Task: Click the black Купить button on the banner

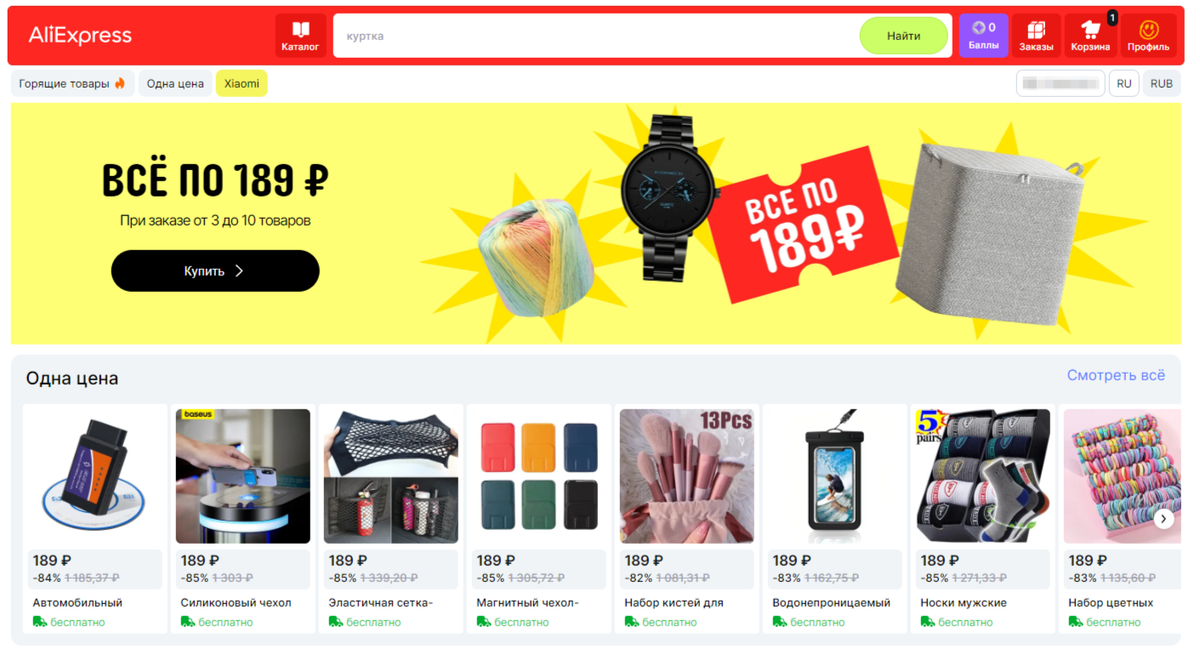Action: [215, 271]
